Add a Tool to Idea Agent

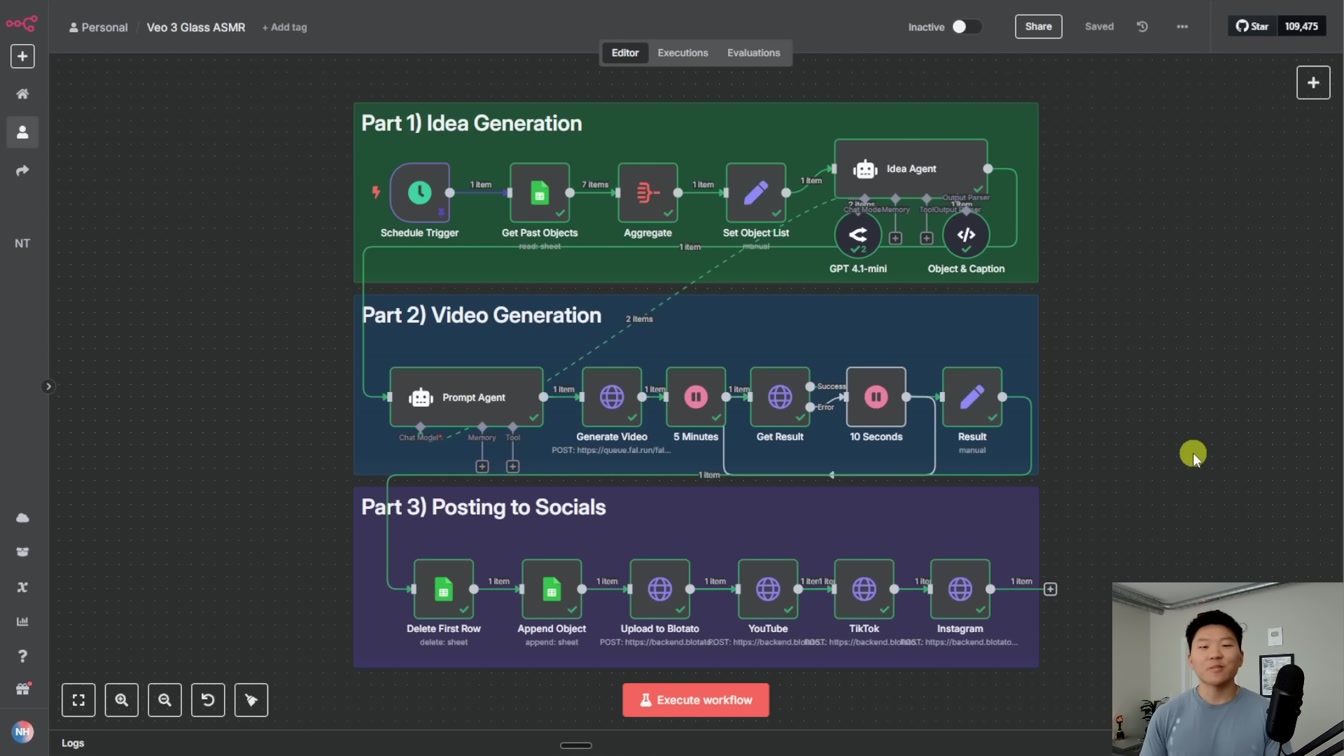click(x=926, y=238)
